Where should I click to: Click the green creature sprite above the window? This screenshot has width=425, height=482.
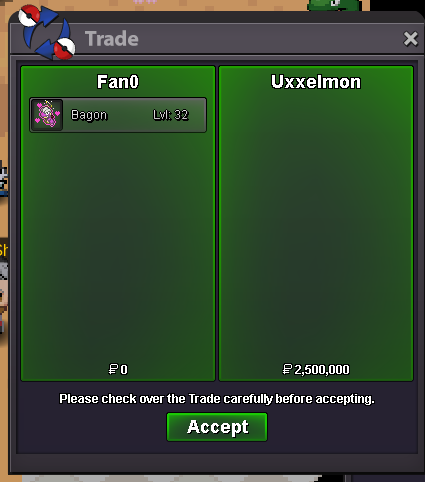click(334, 5)
